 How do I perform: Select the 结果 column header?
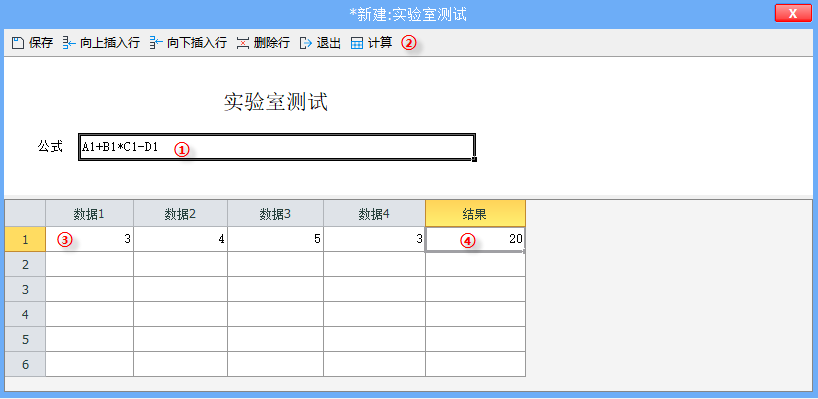pyautogui.click(x=475, y=213)
